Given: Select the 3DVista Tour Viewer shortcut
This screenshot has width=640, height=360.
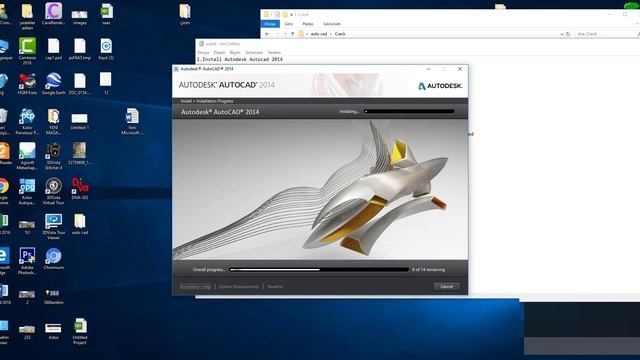Looking at the screenshot, I should 53,227.
